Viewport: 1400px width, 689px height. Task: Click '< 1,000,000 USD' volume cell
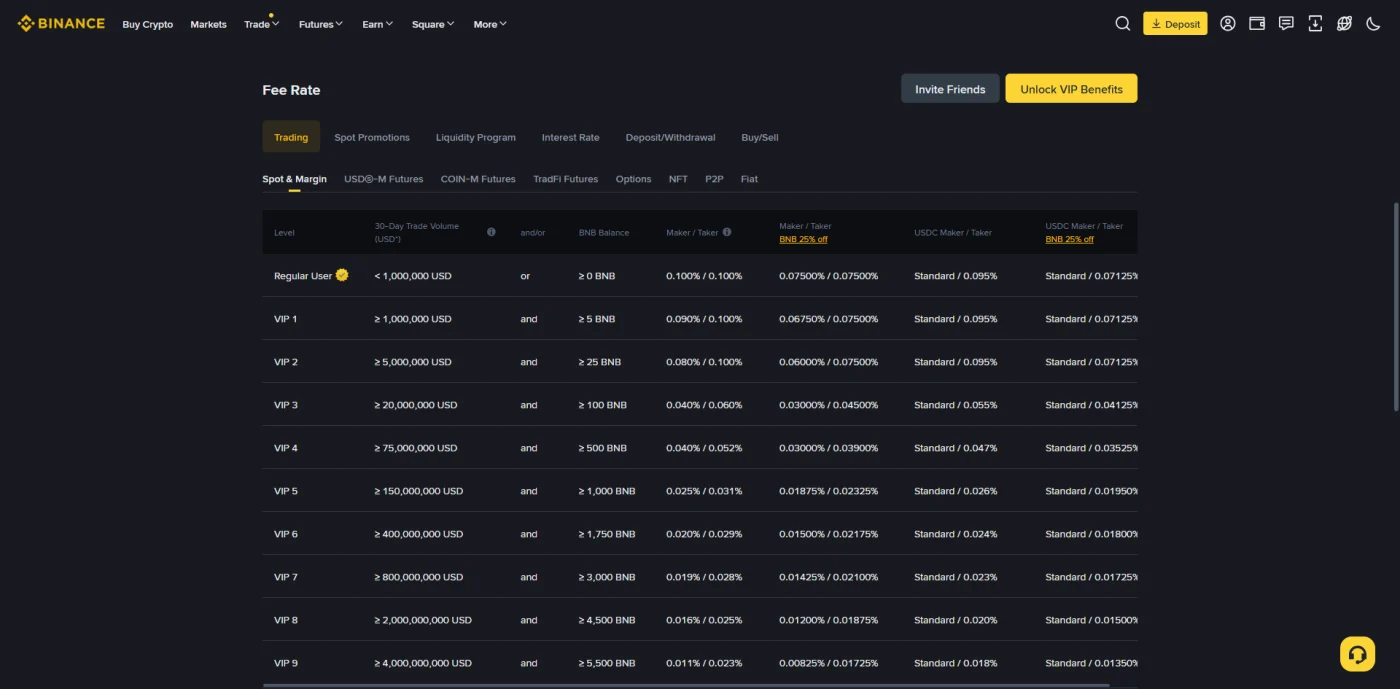click(412, 276)
